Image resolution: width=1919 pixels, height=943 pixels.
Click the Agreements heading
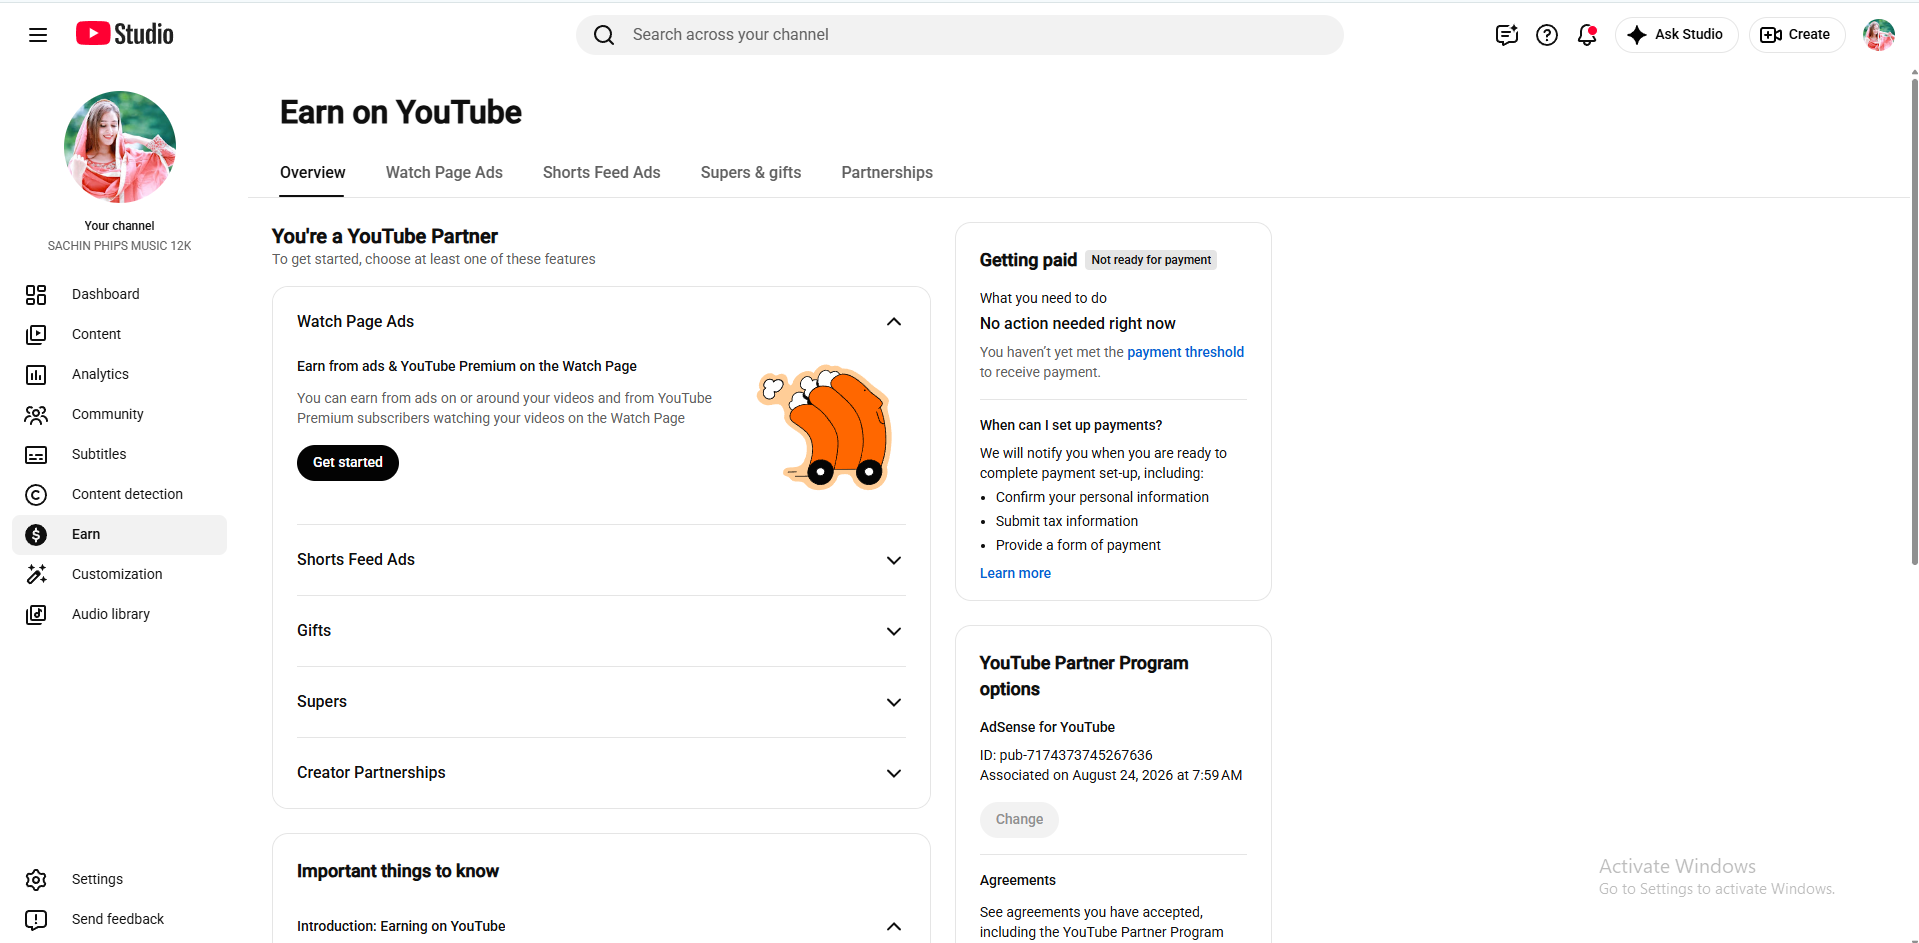[x=1018, y=880]
